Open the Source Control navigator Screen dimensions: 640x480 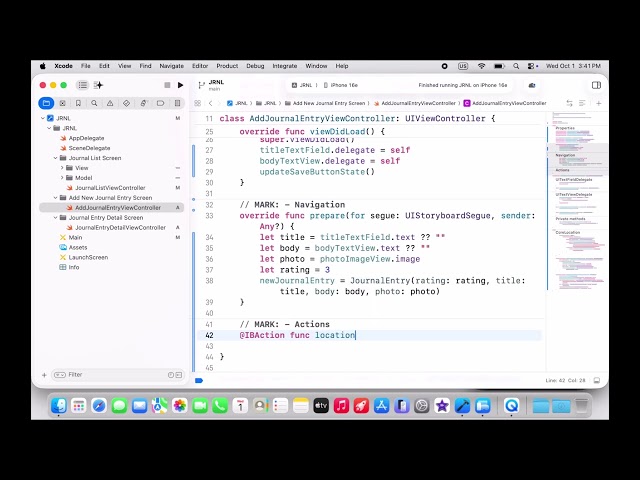pyautogui.click(x=62, y=103)
